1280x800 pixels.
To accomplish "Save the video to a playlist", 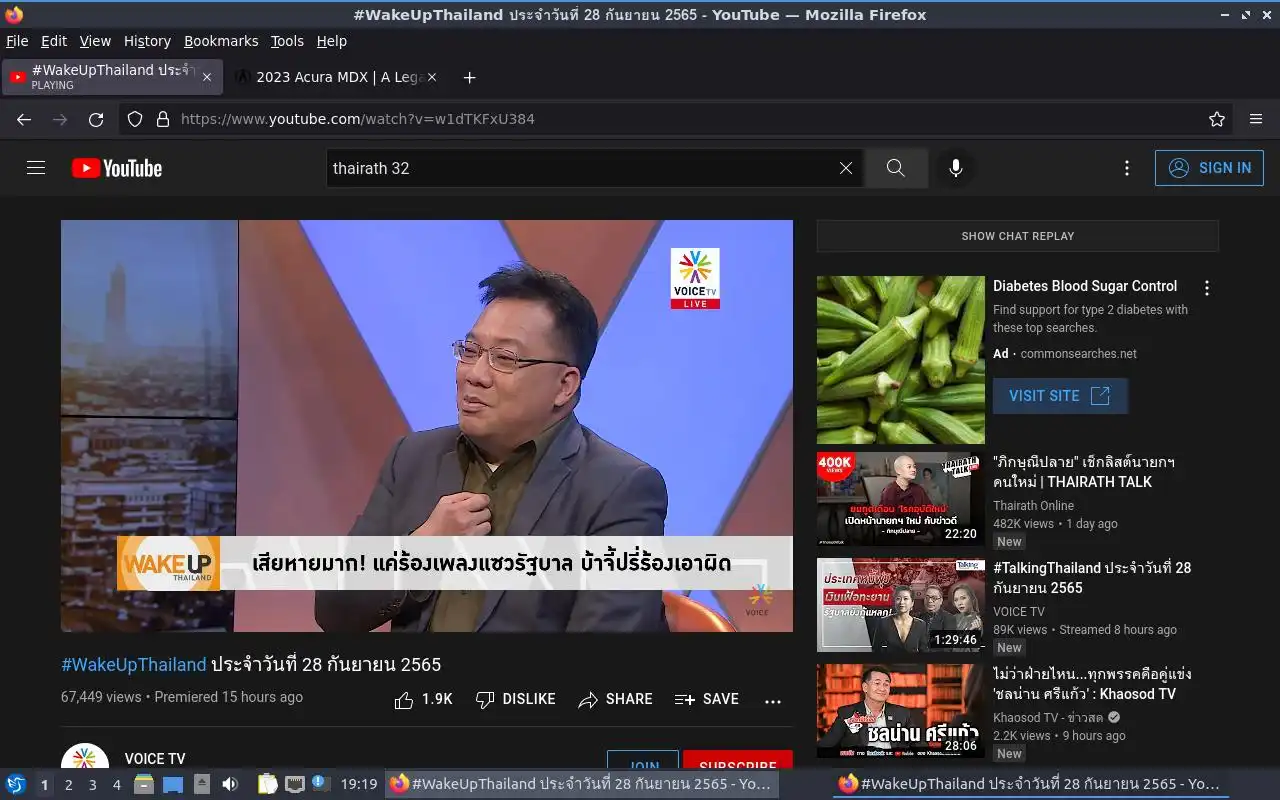I will click(707, 699).
